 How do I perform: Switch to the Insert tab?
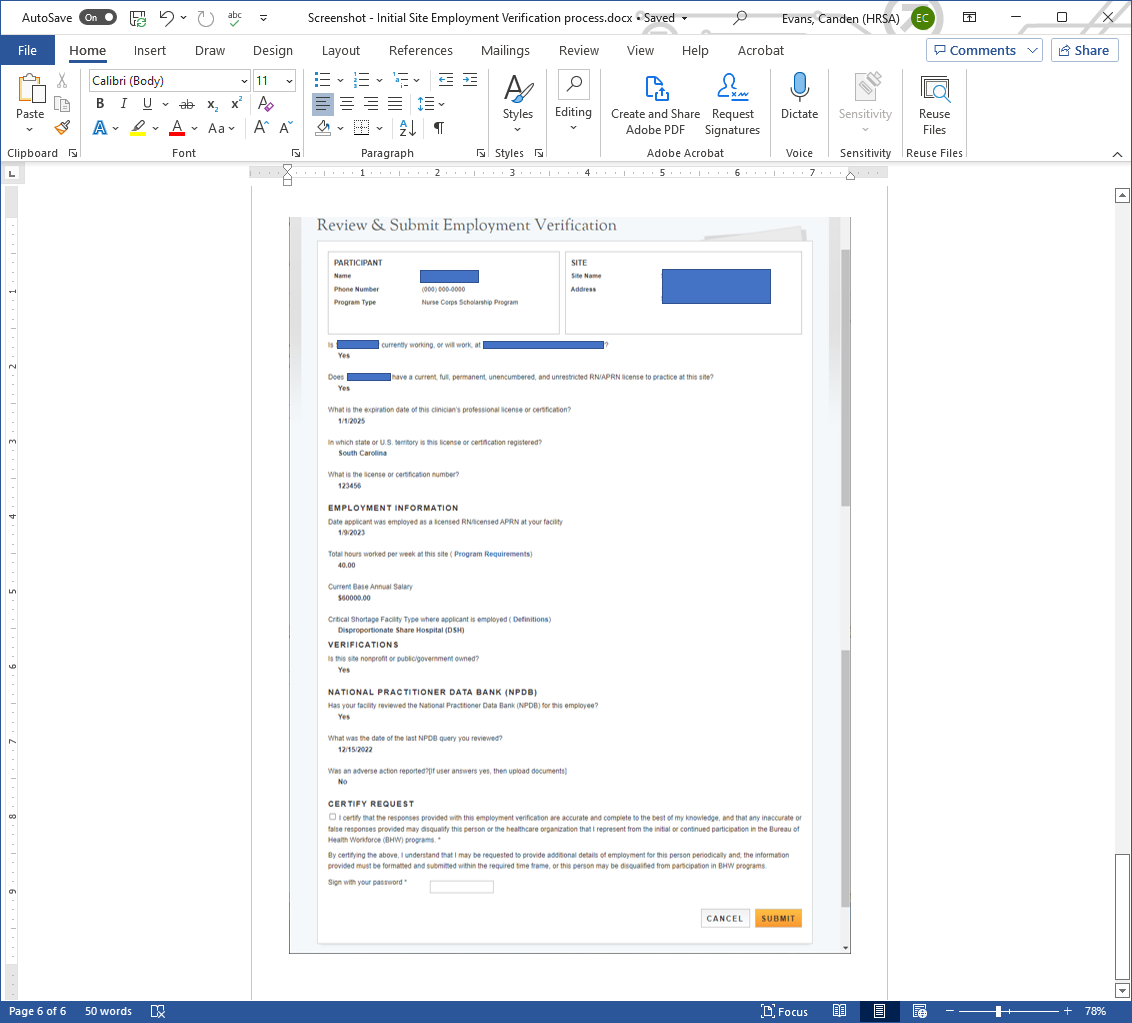pos(150,50)
